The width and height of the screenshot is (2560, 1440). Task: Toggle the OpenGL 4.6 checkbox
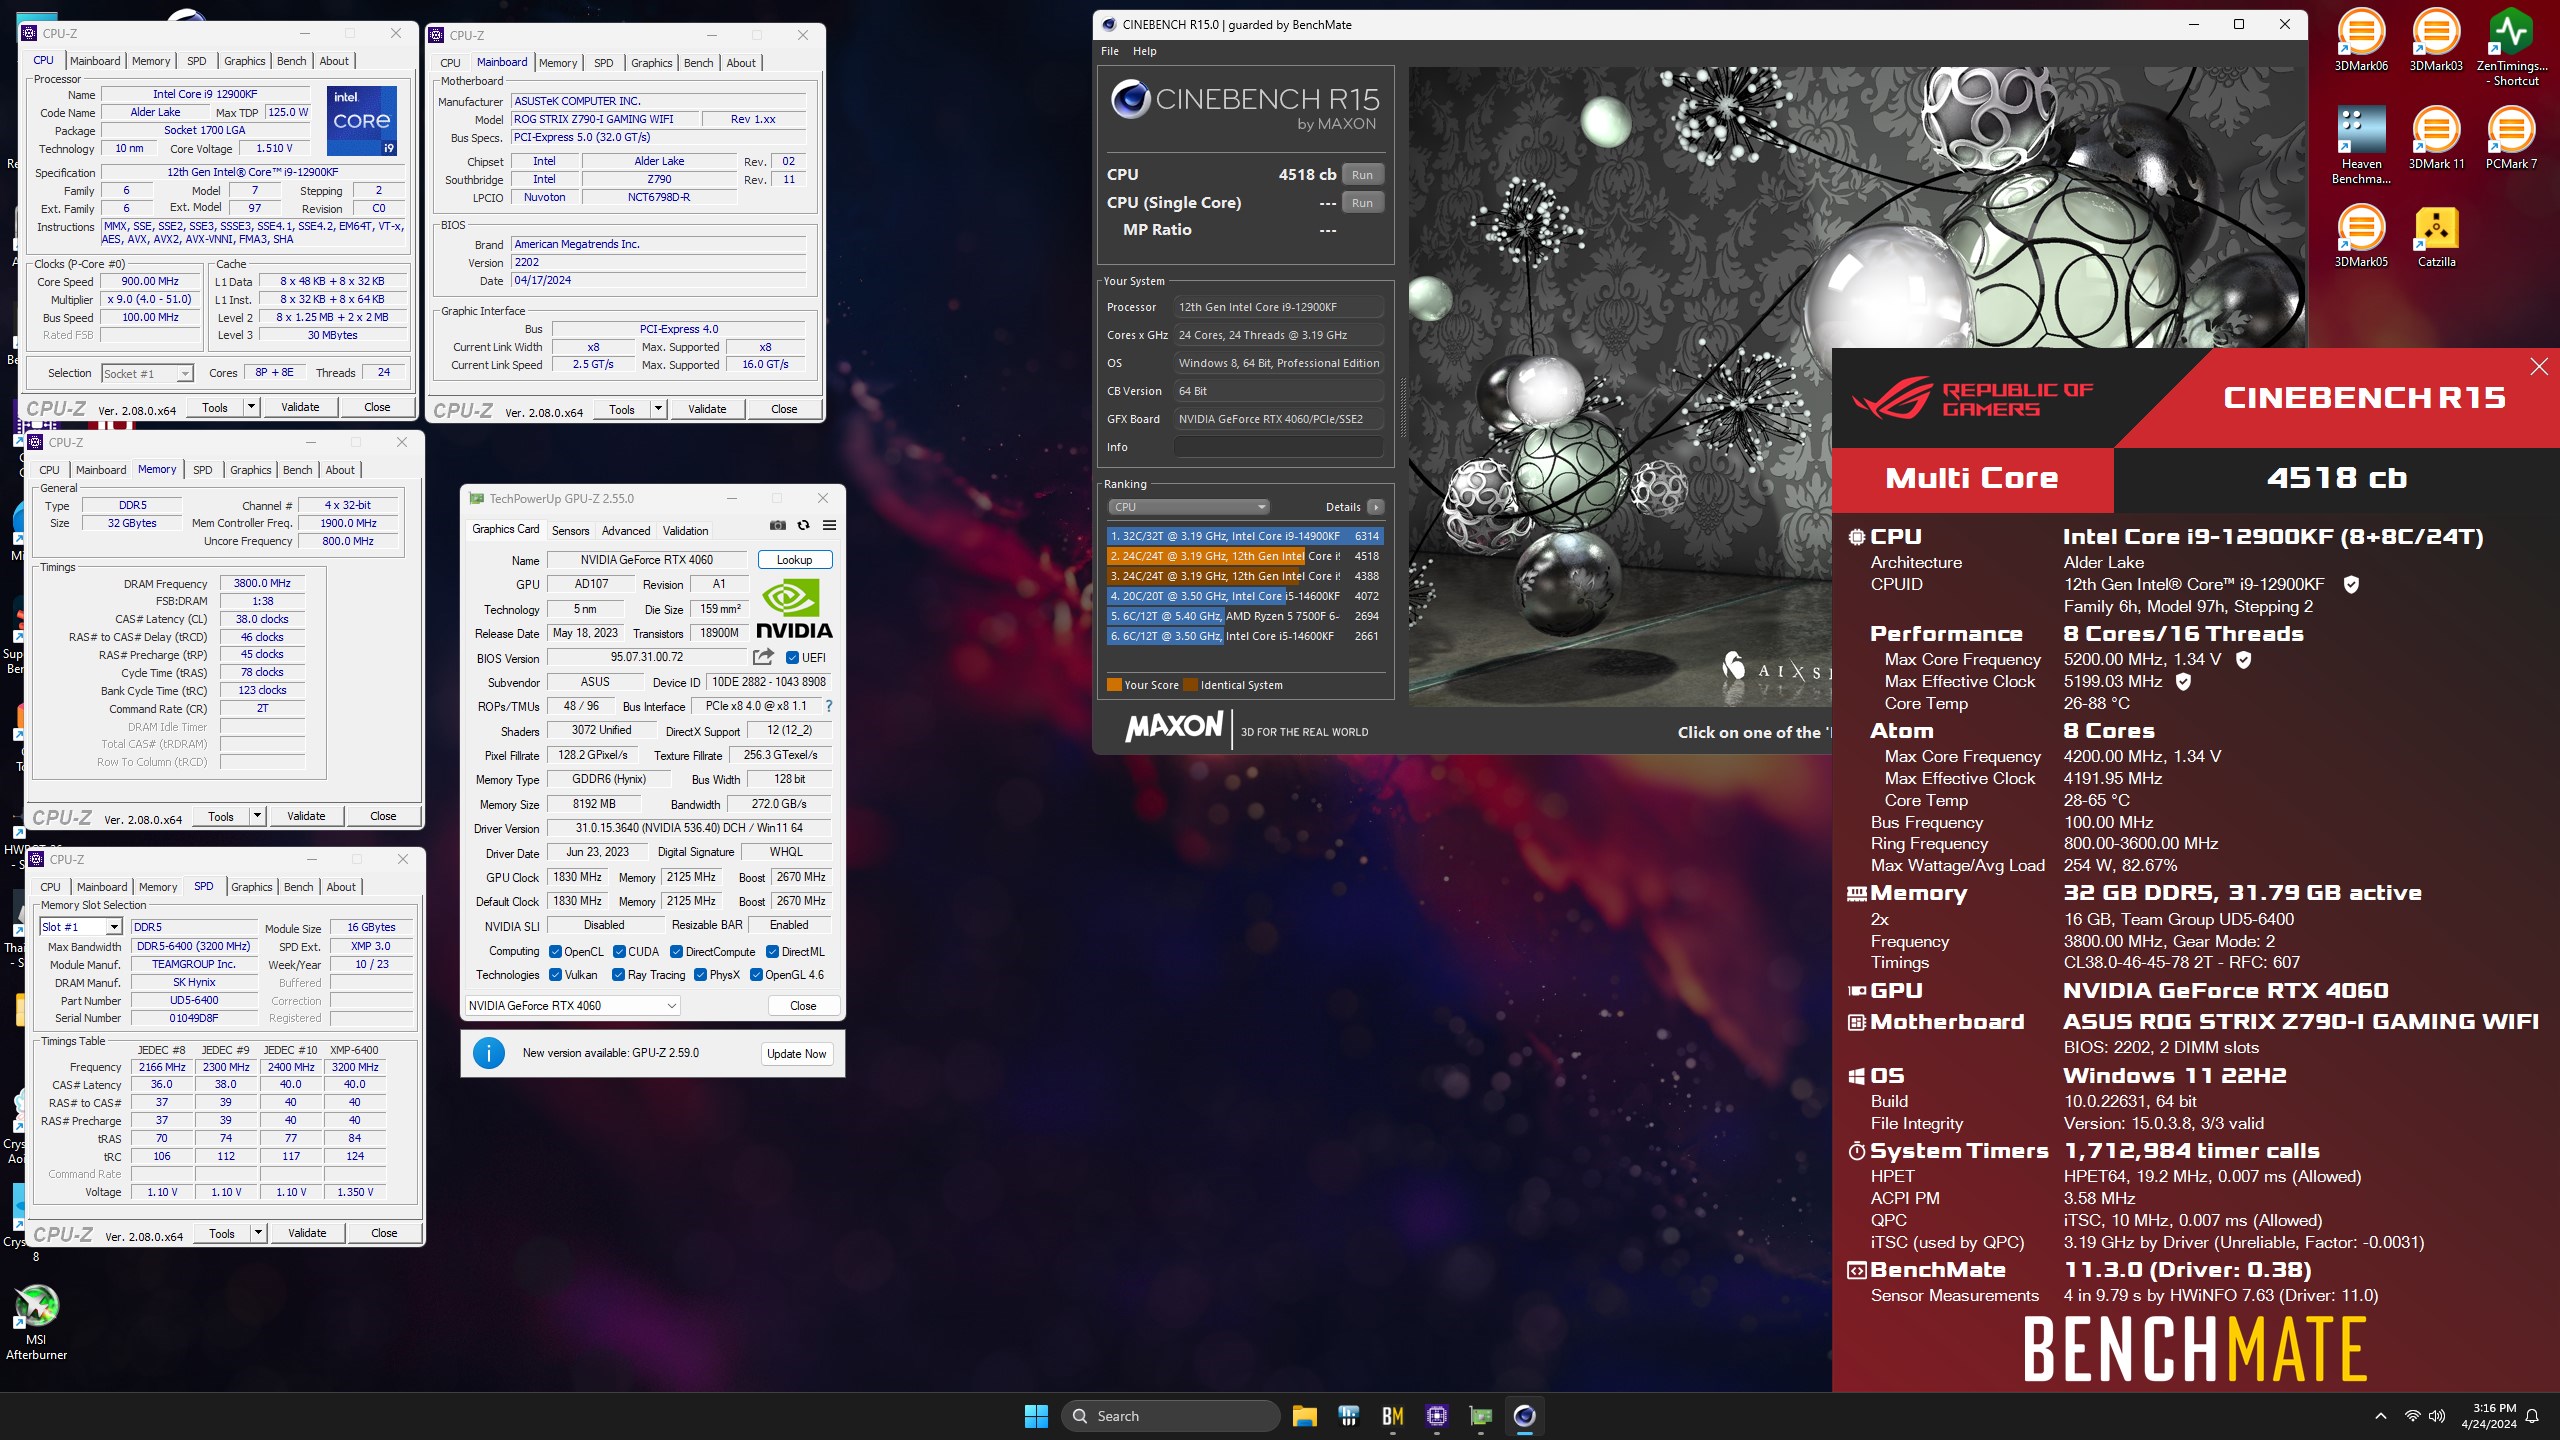(756, 975)
